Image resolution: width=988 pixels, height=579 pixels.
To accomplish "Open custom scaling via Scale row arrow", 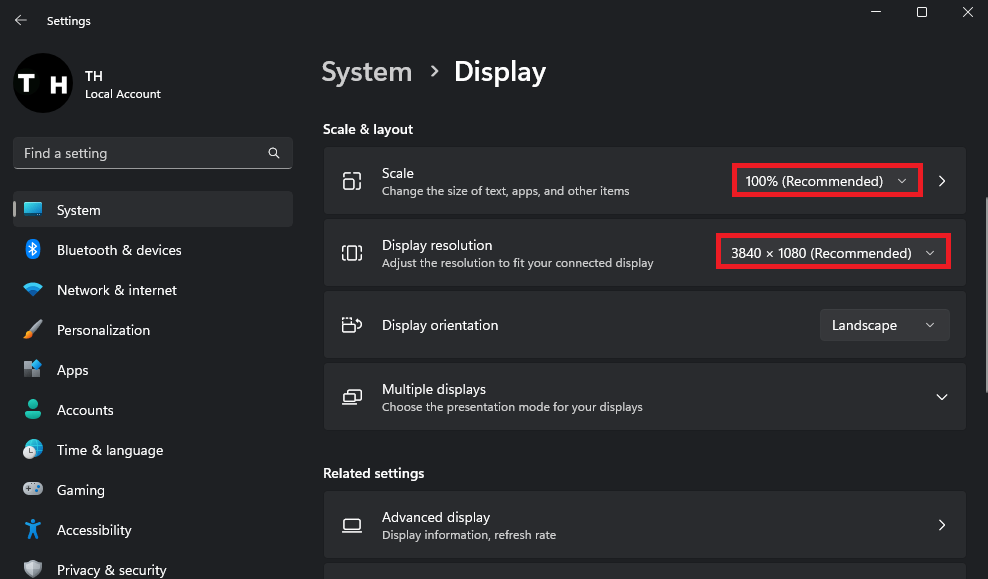I will 942,181.
